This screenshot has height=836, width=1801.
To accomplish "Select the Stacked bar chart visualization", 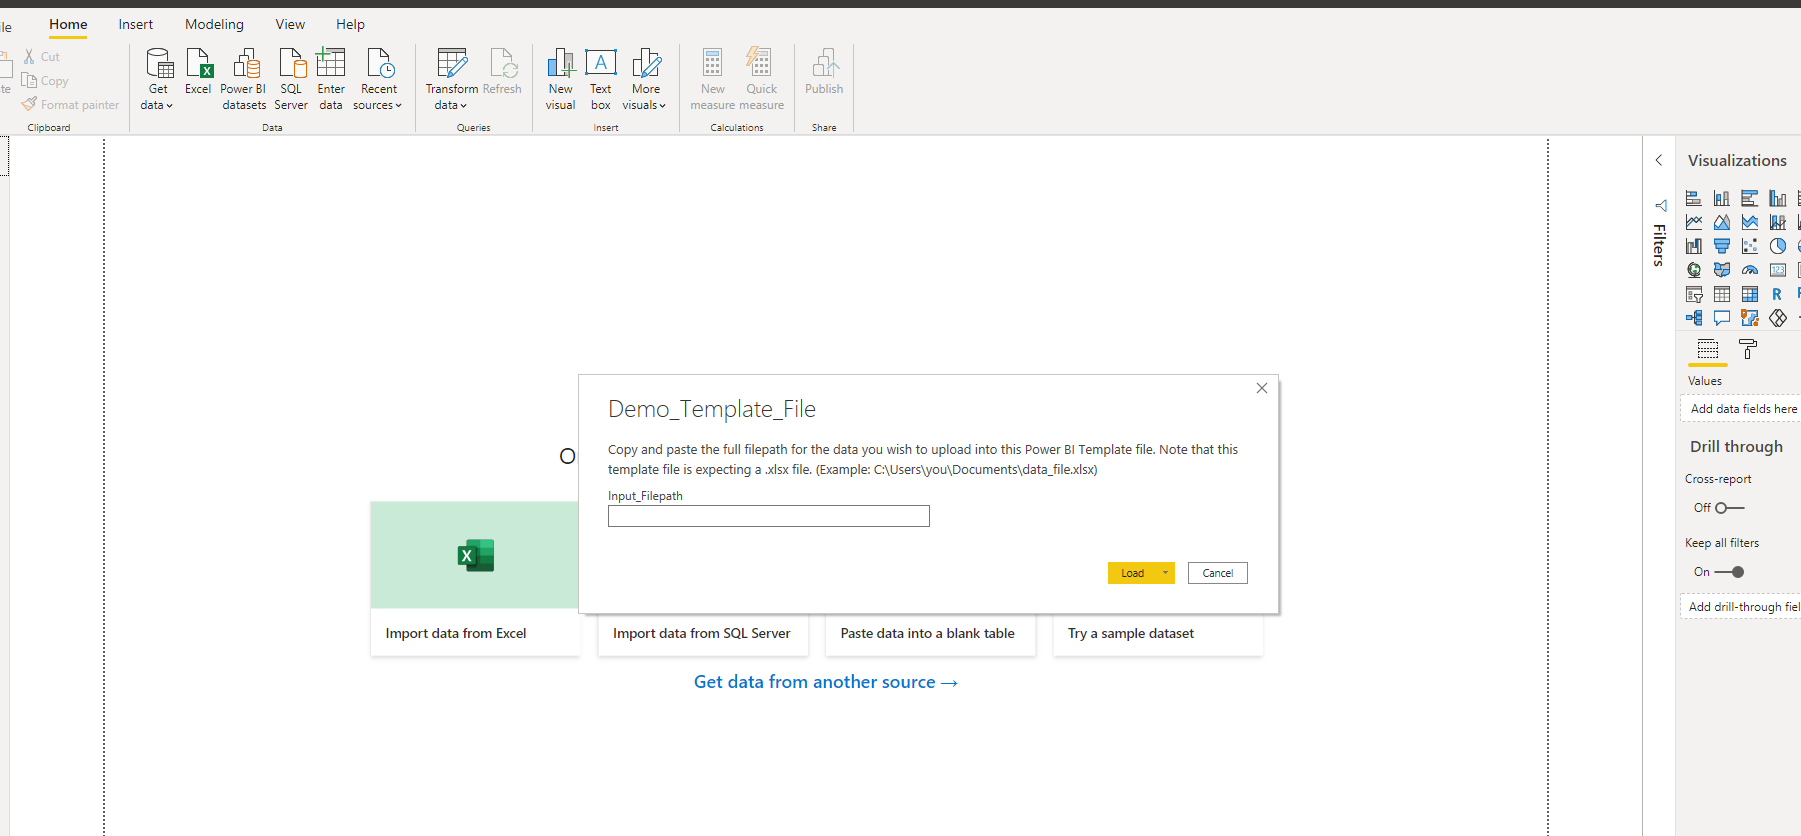I will pos(1694,198).
